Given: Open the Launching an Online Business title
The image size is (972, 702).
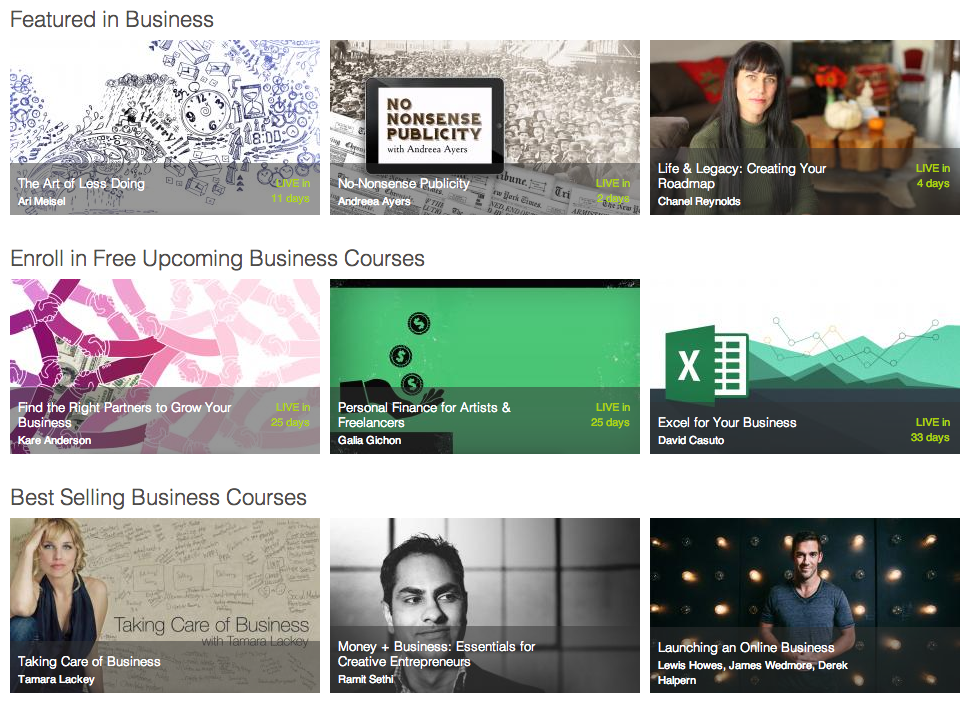Looking at the screenshot, I should point(745,647).
